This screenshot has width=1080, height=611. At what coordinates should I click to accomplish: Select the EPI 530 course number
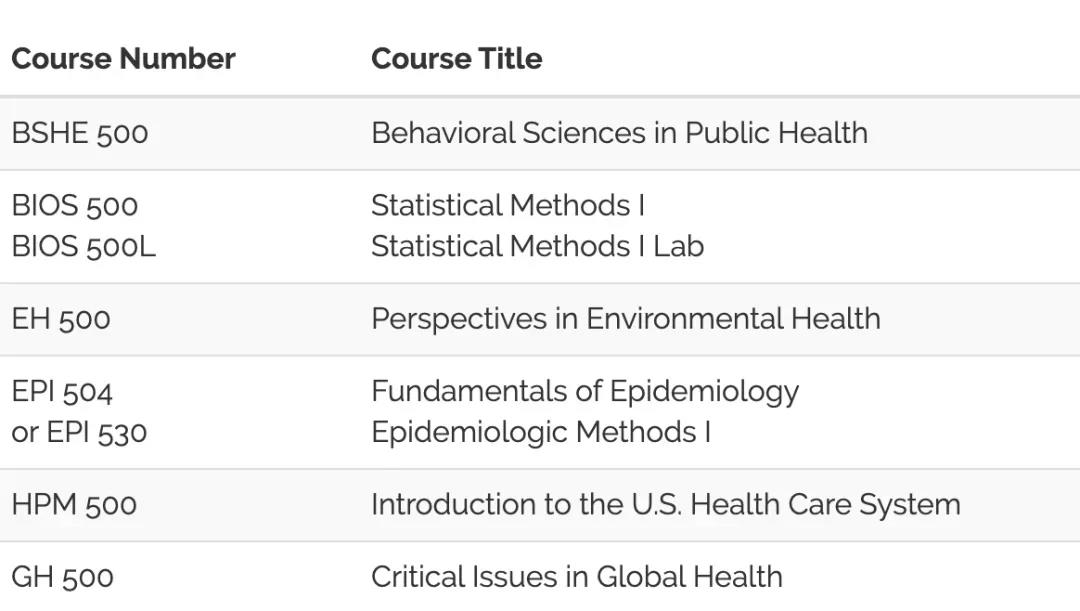click(97, 433)
